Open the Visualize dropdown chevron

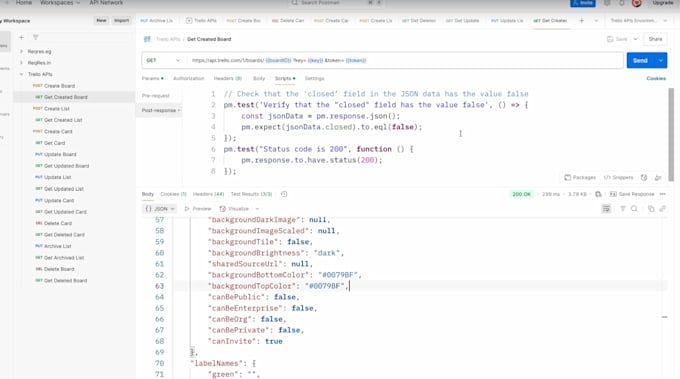click(x=257, y=209)
